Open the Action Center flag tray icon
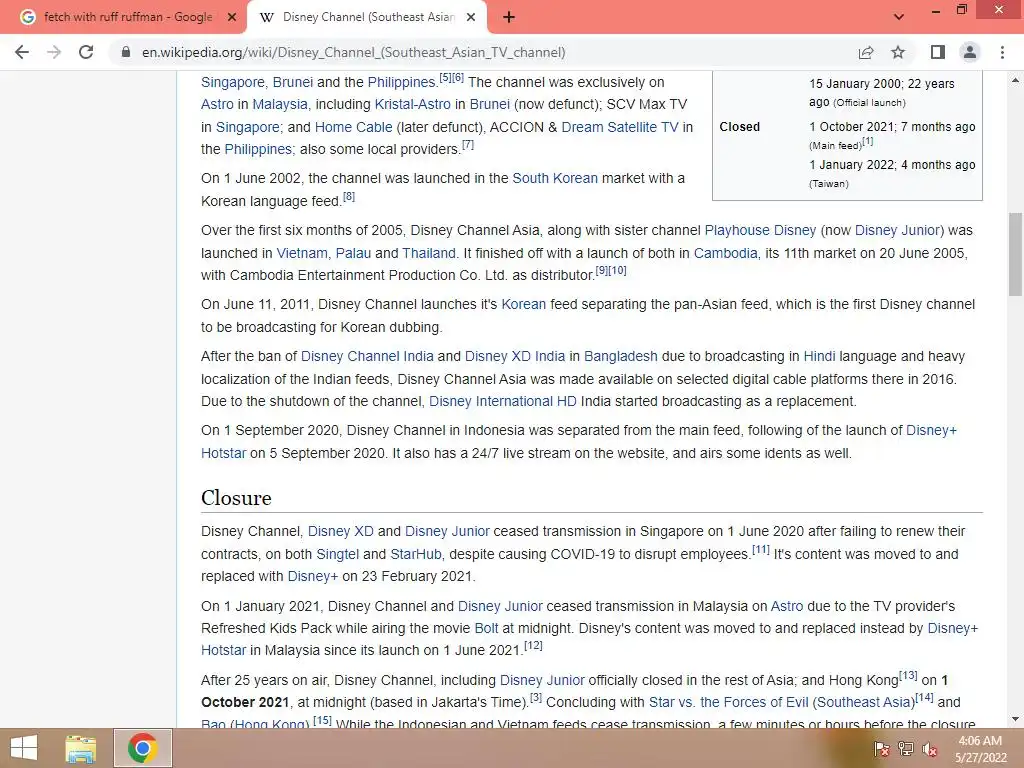The image size is (1024, 768). (881, 749)
